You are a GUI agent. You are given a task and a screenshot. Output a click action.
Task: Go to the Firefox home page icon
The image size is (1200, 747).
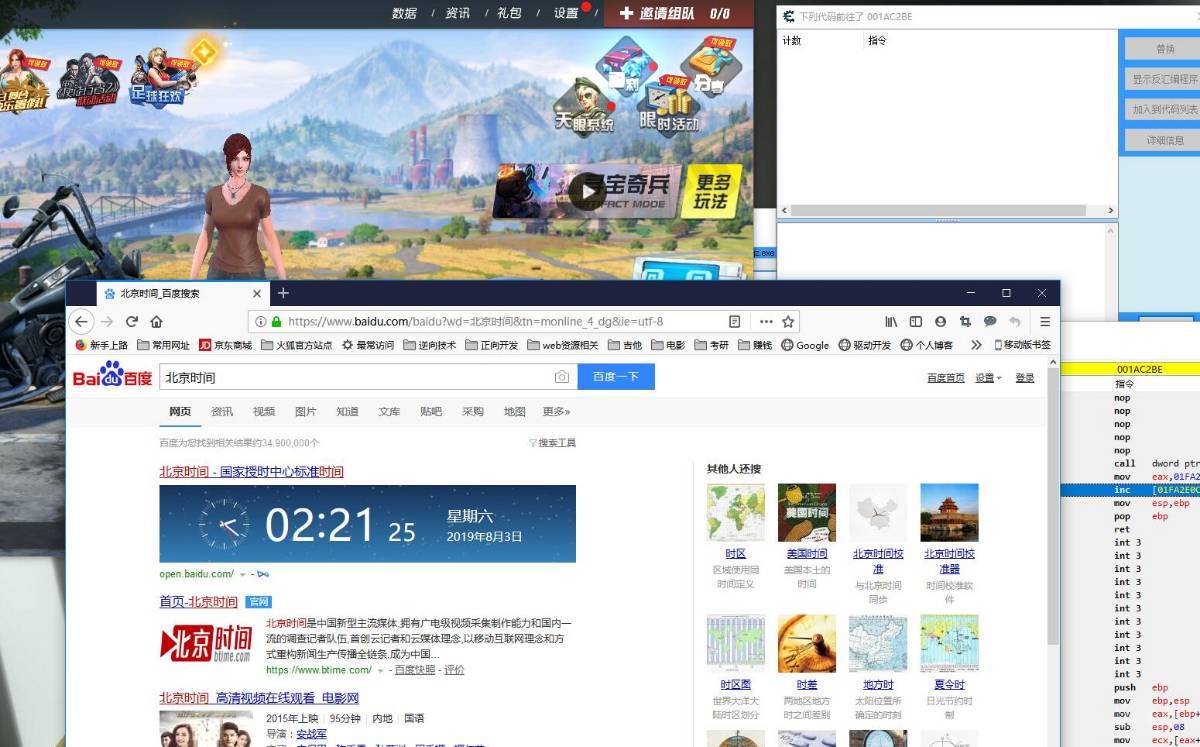pos(156,322)
